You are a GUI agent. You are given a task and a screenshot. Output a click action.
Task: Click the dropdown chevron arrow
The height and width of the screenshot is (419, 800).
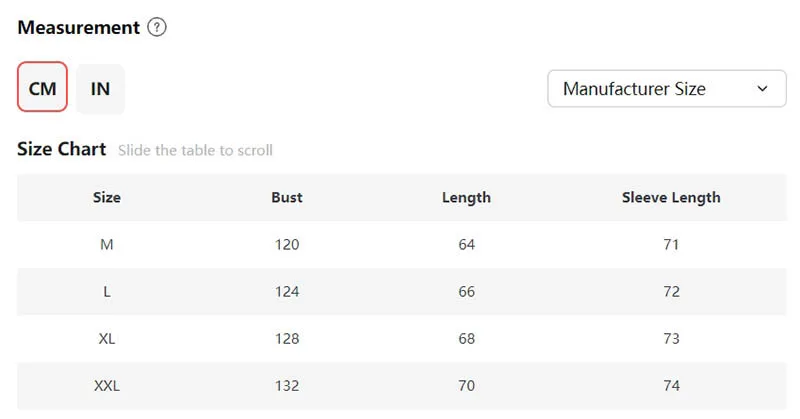[x=763, y=89]
